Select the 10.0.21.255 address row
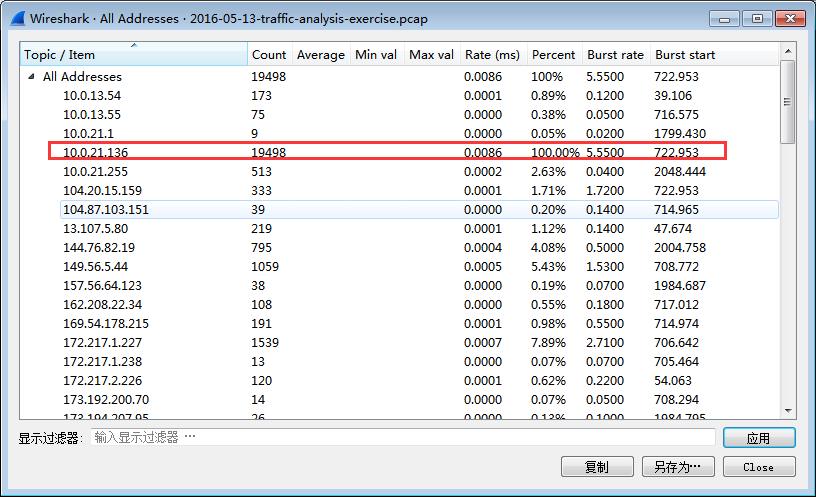Viewport: 816px width, 497px height. click(399, 172)
